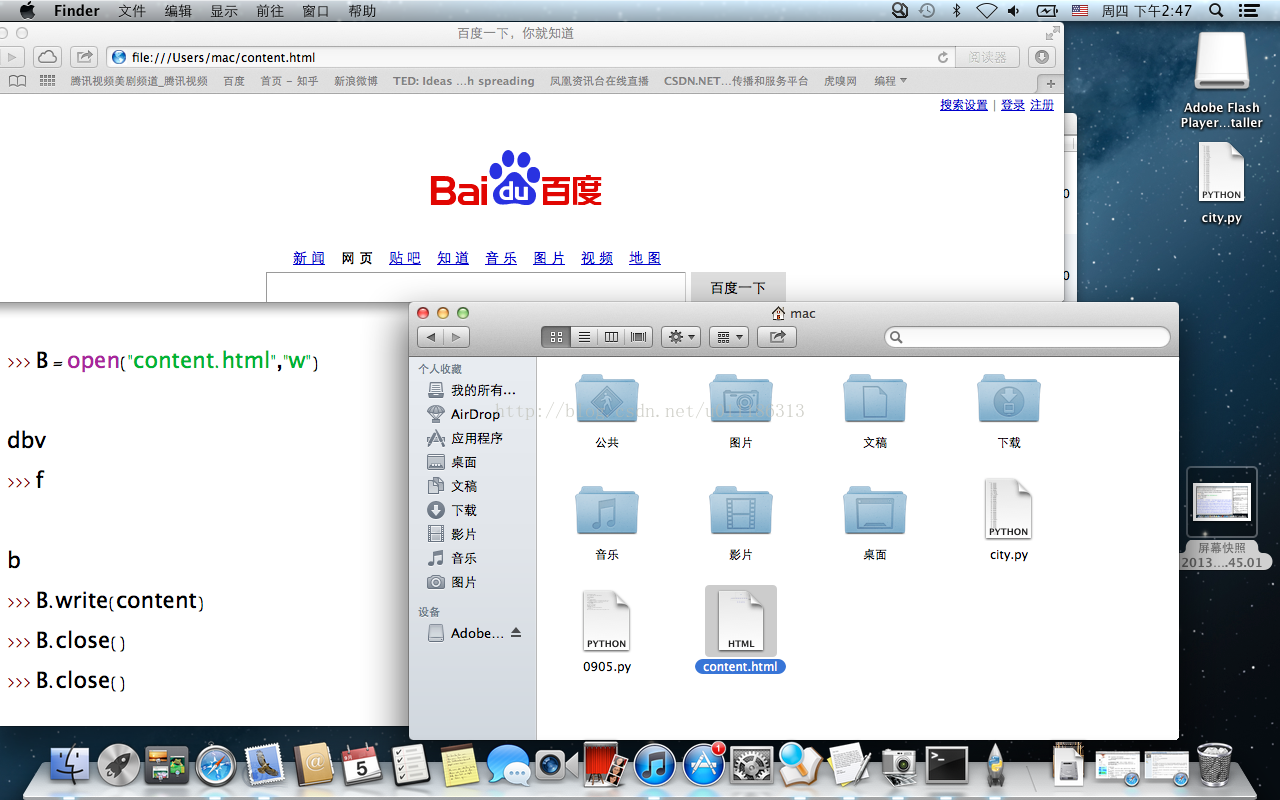Select the 桌面 folder in the file area
This screenshot has width=1280, height=800.
[875, 512]
